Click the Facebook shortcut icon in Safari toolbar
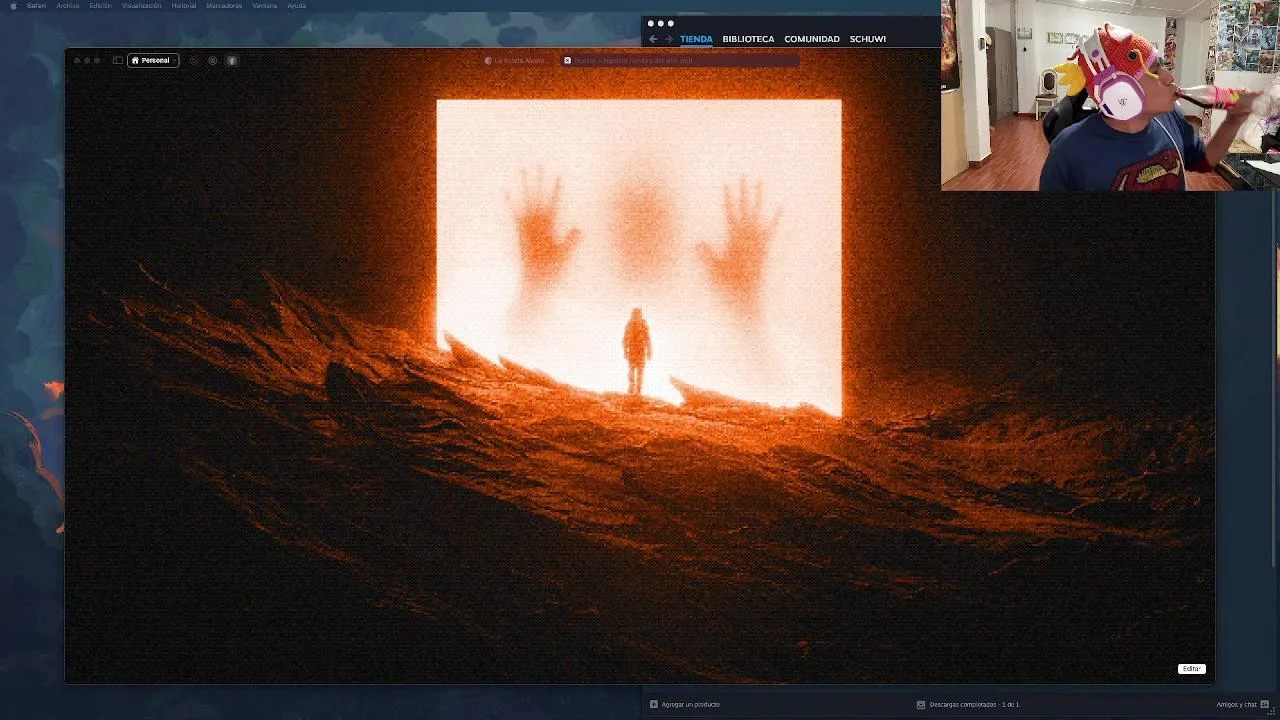Screen dimensions: 1280x720 tap(232, 60)
